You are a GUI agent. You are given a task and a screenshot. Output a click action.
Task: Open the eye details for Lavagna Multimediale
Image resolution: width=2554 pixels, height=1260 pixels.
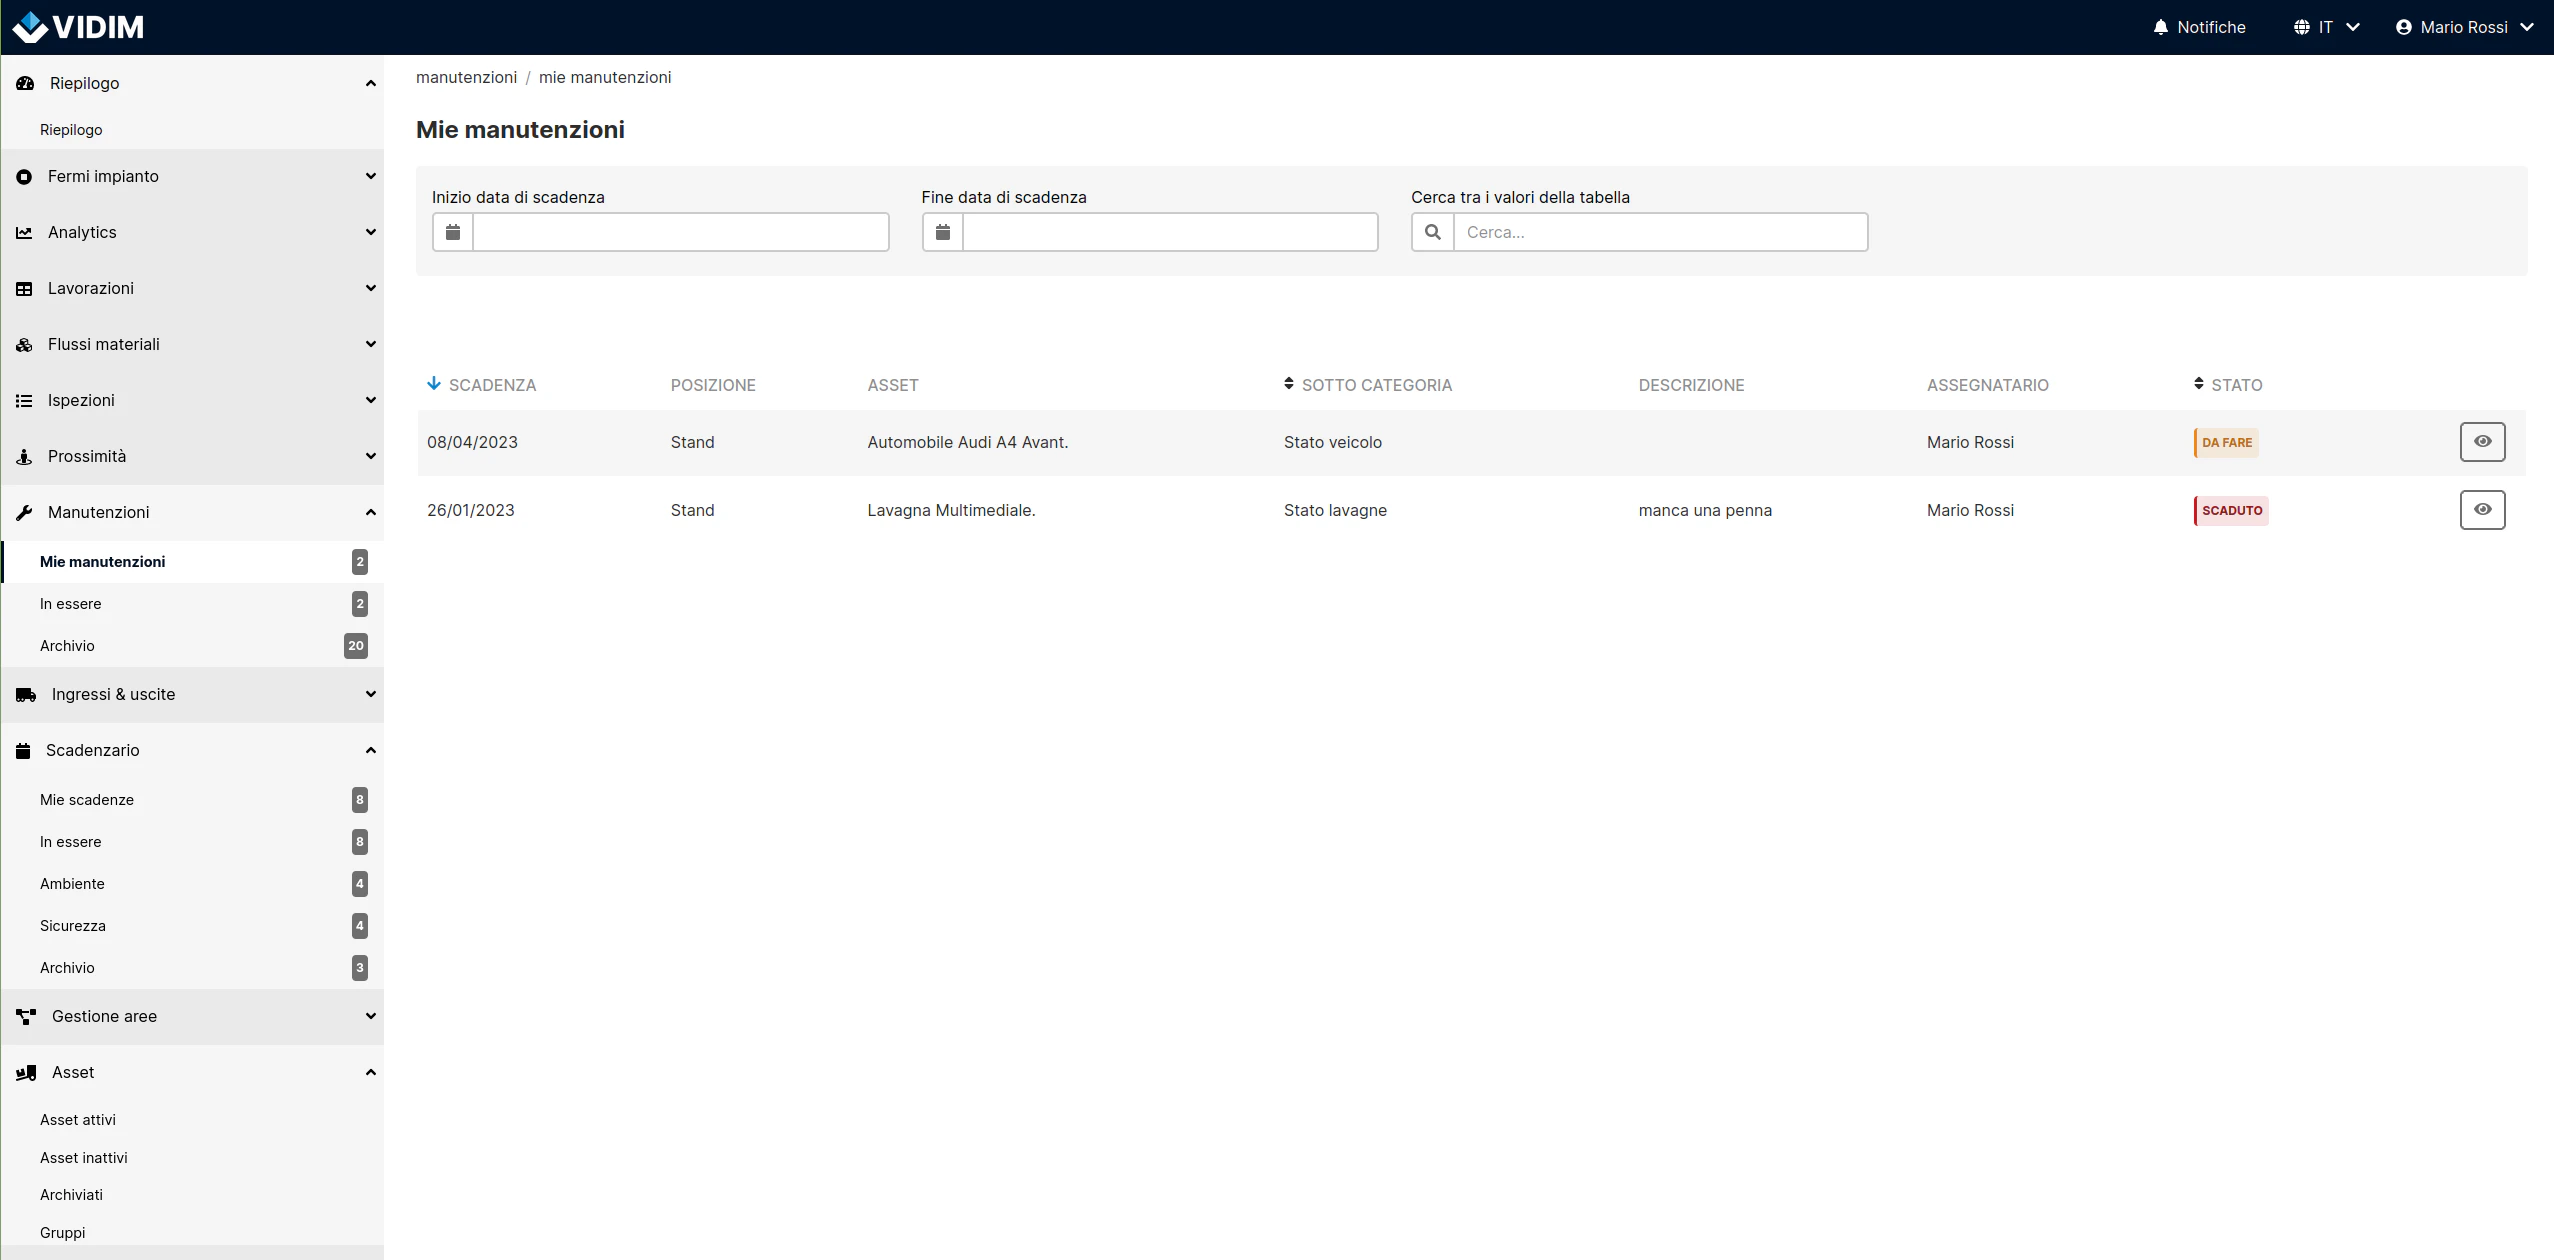click(x=2482, y=509)
